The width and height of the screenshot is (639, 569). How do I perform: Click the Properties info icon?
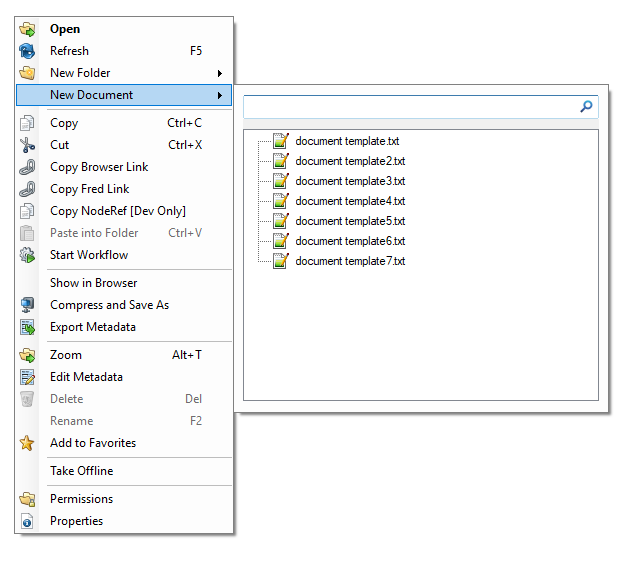click(x=27, y=521)
